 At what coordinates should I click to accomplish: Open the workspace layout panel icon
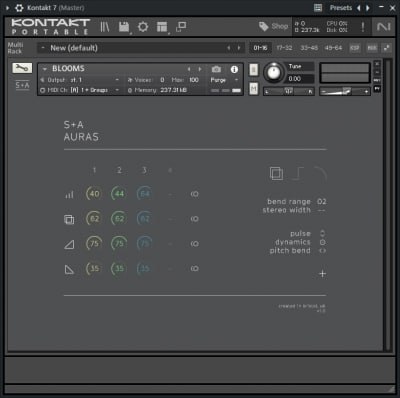[162, 27]
